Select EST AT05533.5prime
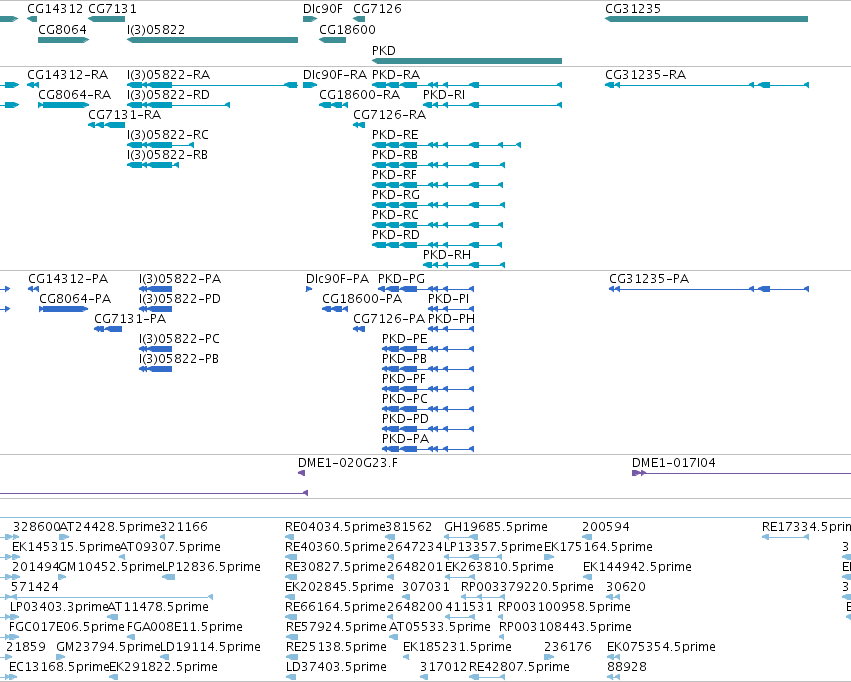Viewport: 851px width, 682px height. click(x=440, y=627)
